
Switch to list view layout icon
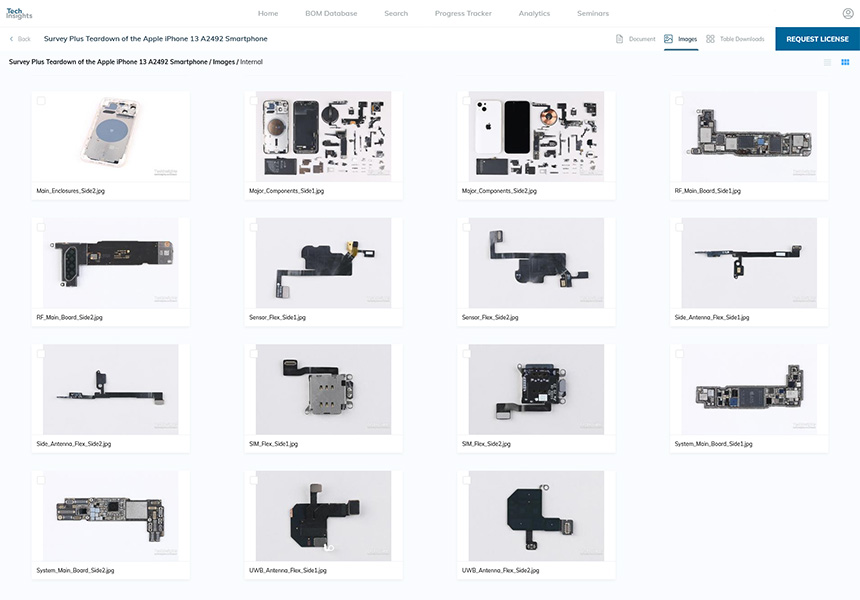tap(828, 62)
